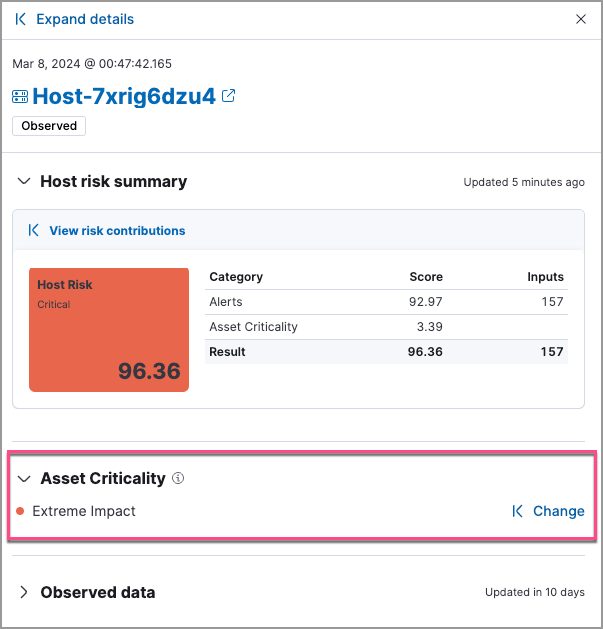Click the red Extreme Impact dot
603x629 pixels.
pyautogui.click(x=21, y=511)
